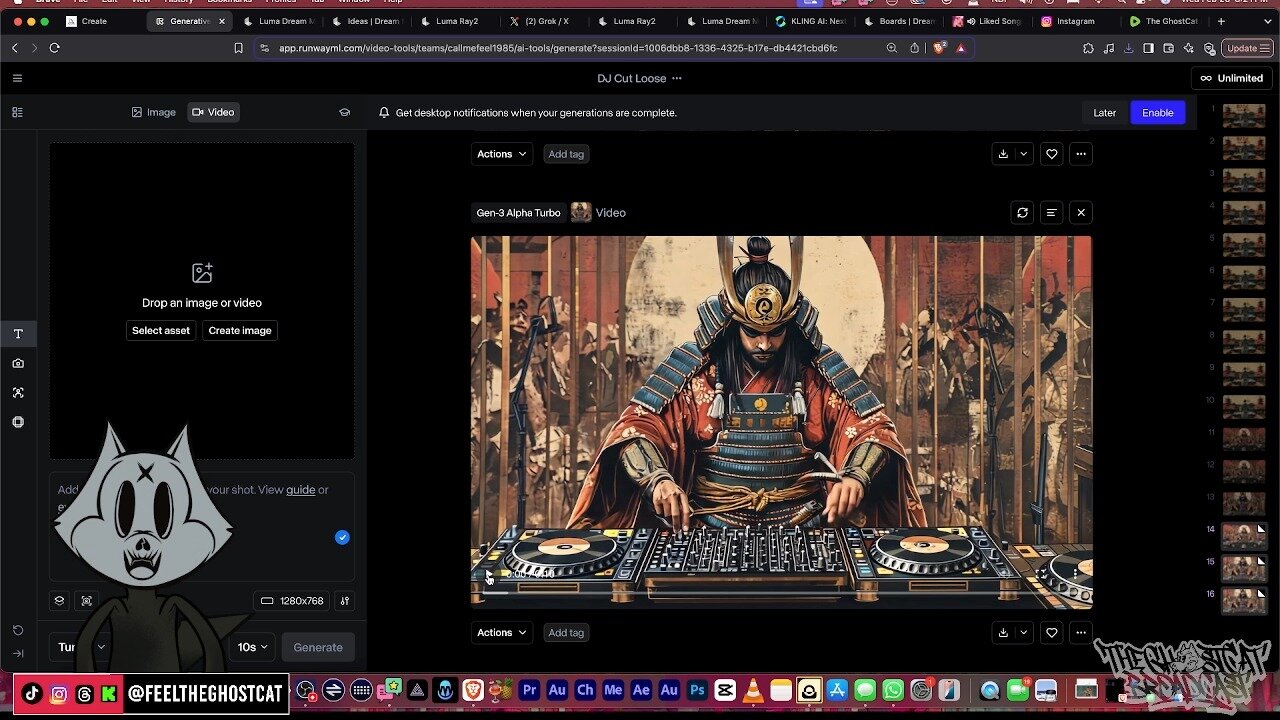Viewport: 1280px width, 720px height.
Task: Click the Generate button
Action: [318, 647]
